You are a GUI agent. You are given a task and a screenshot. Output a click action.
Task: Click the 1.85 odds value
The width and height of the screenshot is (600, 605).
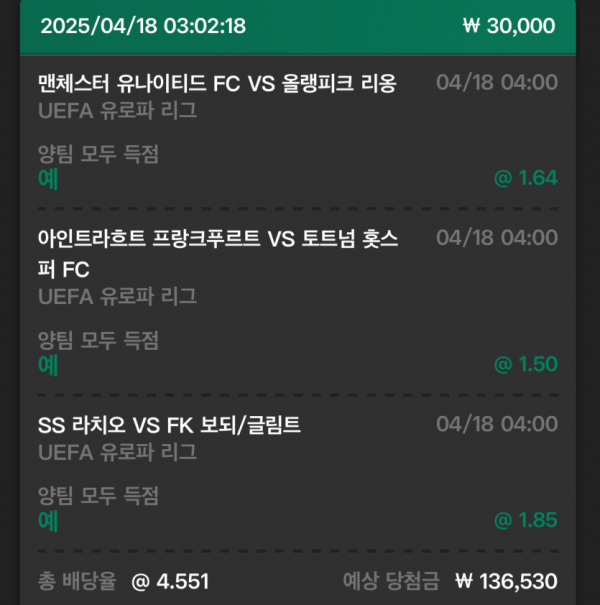click(x=526, y=521)
